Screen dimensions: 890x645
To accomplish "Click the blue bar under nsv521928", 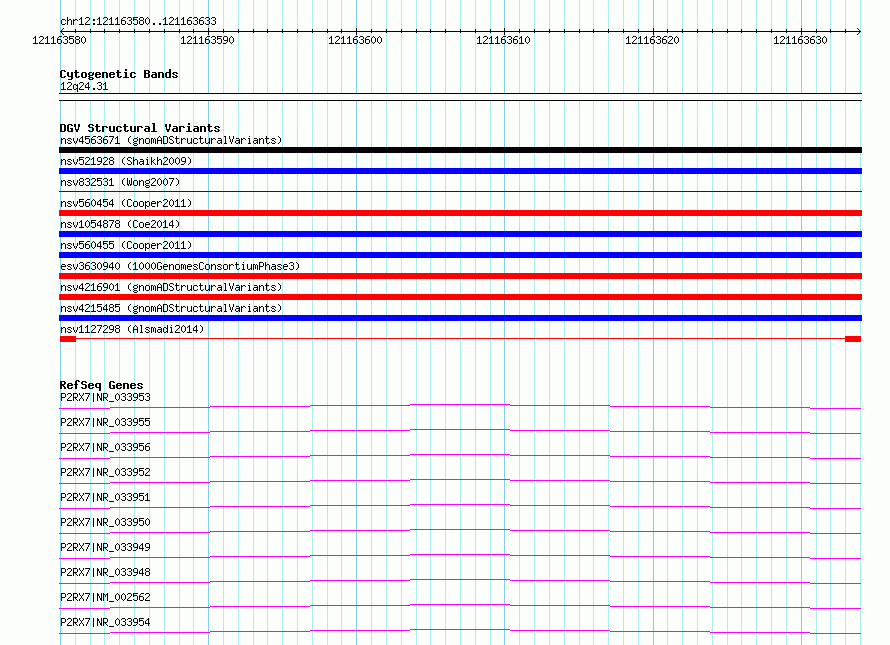I will click(x=460, y=171).
